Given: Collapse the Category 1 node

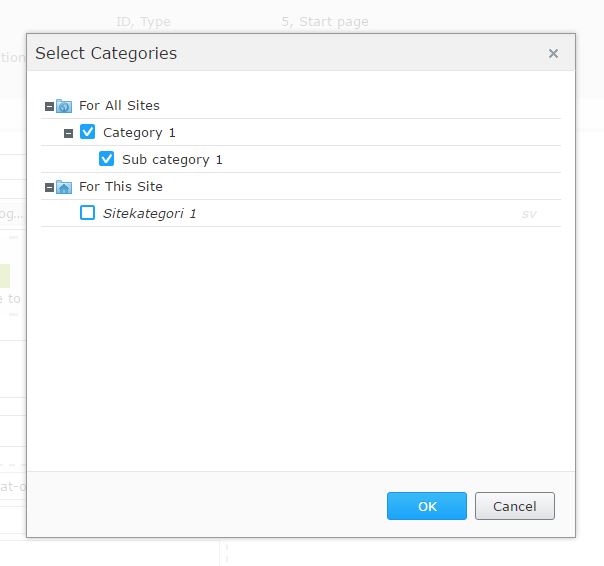Looking at the screenshot, I should click(x=68, y=133).
